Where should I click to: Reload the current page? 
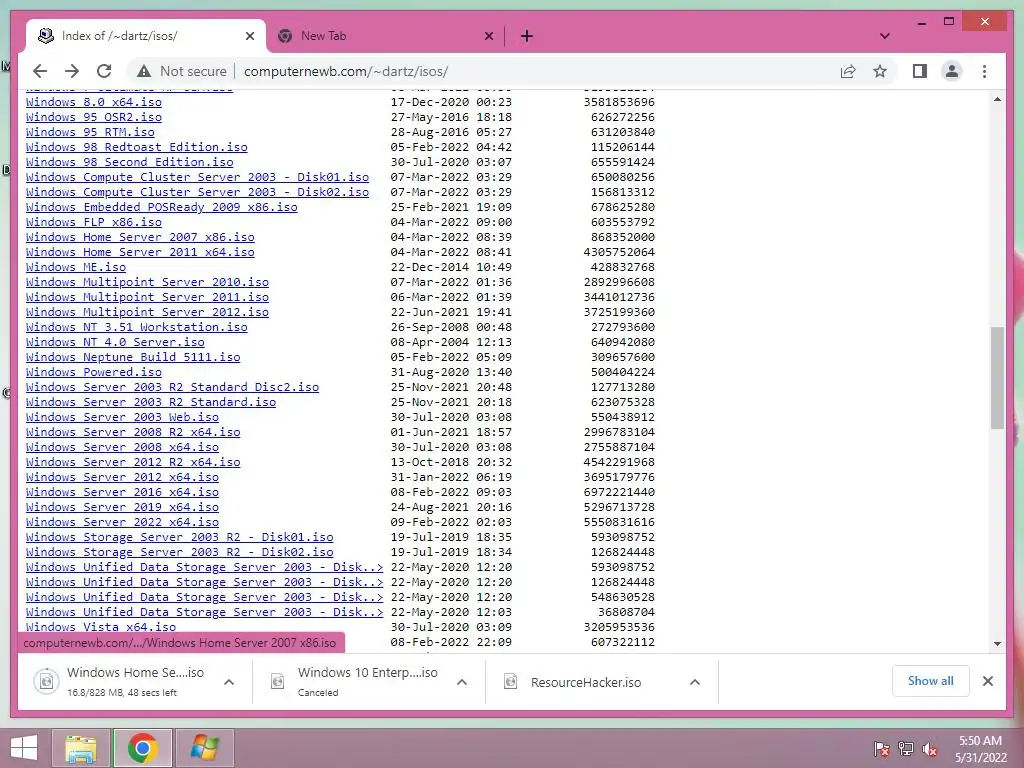[x=104, y=71]
